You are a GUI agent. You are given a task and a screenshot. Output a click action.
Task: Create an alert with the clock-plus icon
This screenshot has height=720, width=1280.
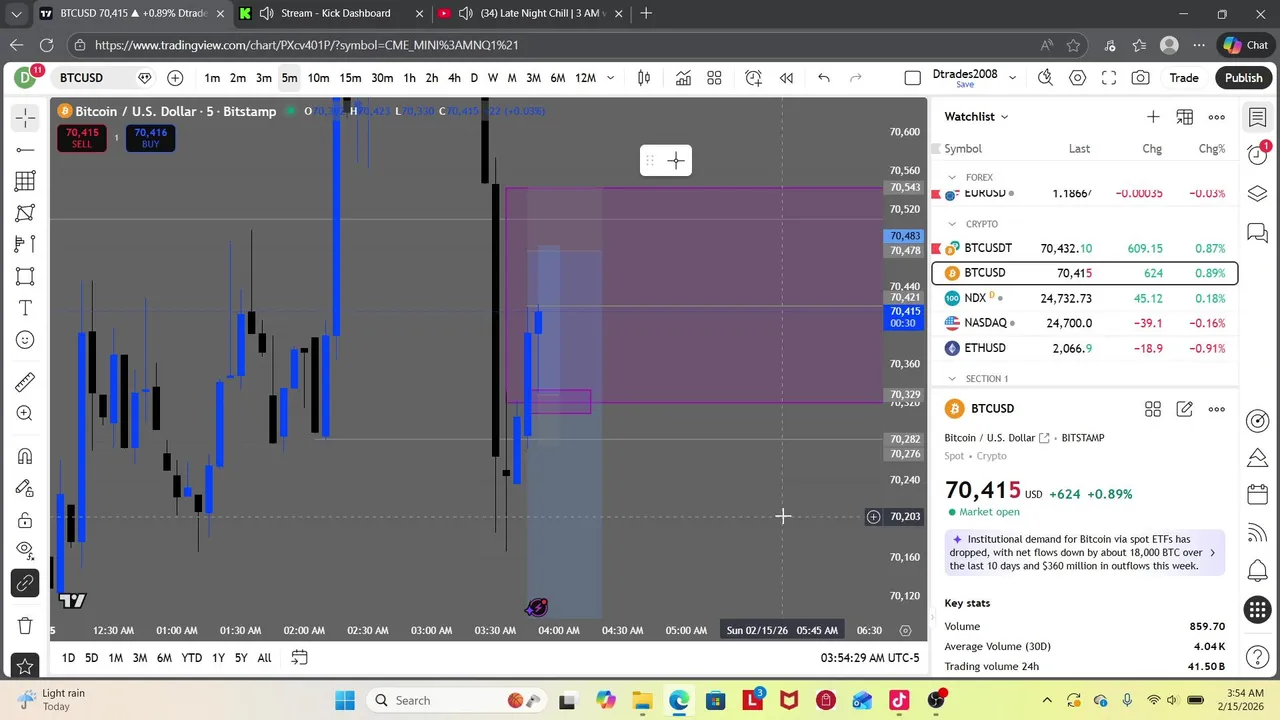point(754,78)
